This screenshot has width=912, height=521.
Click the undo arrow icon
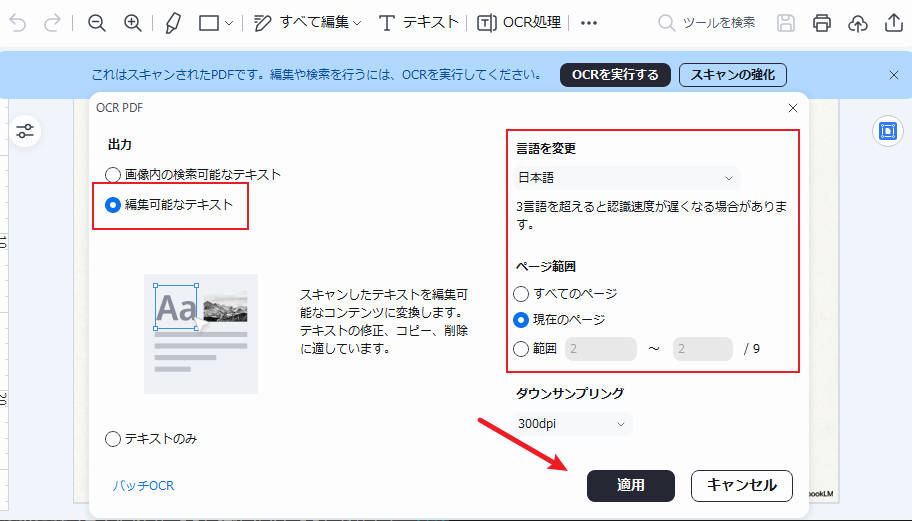(x=18, y=23)
